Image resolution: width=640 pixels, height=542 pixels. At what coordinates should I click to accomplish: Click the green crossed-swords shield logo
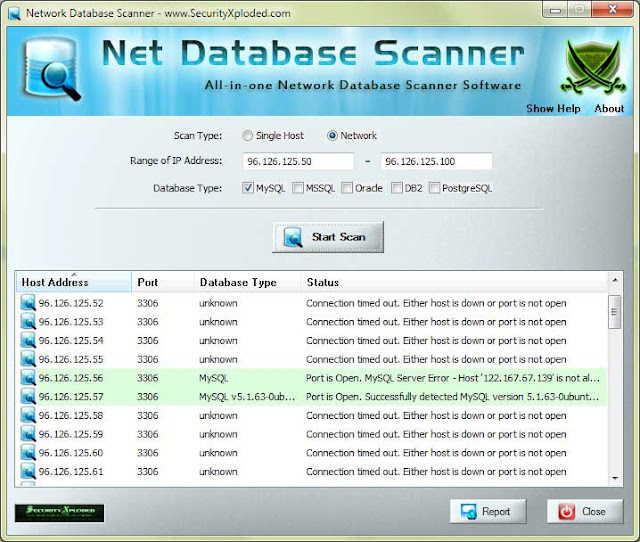[593, 67]
